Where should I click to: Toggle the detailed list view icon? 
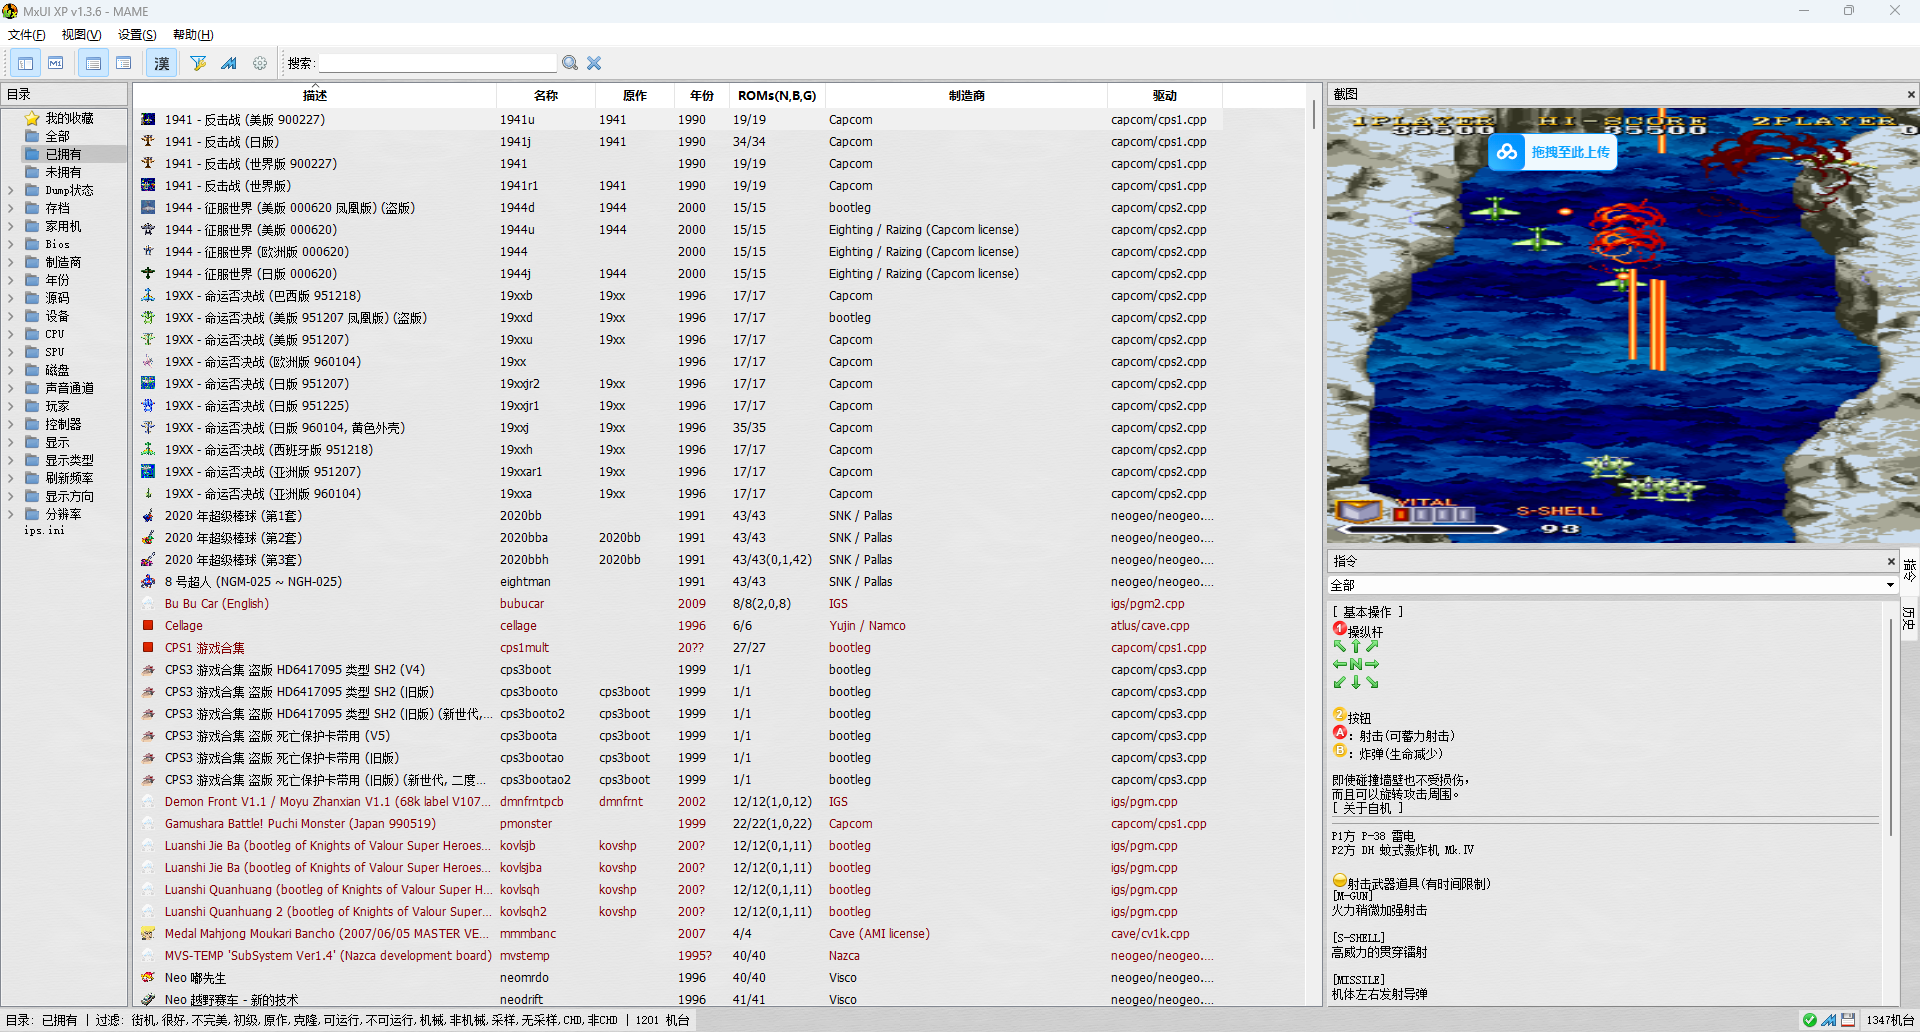click(93, 63)
